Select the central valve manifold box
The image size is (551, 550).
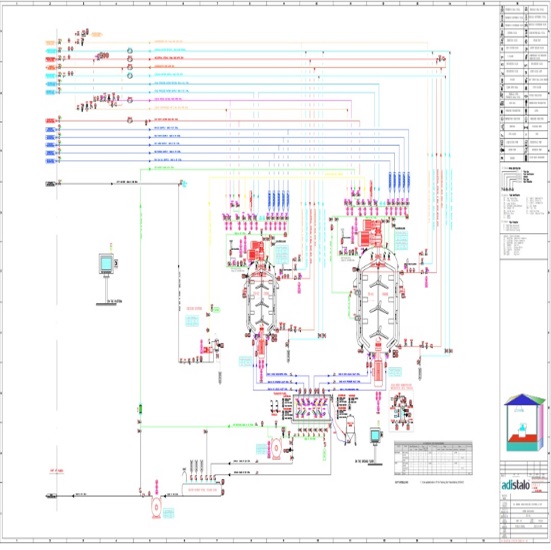click(x=312, y=408)
